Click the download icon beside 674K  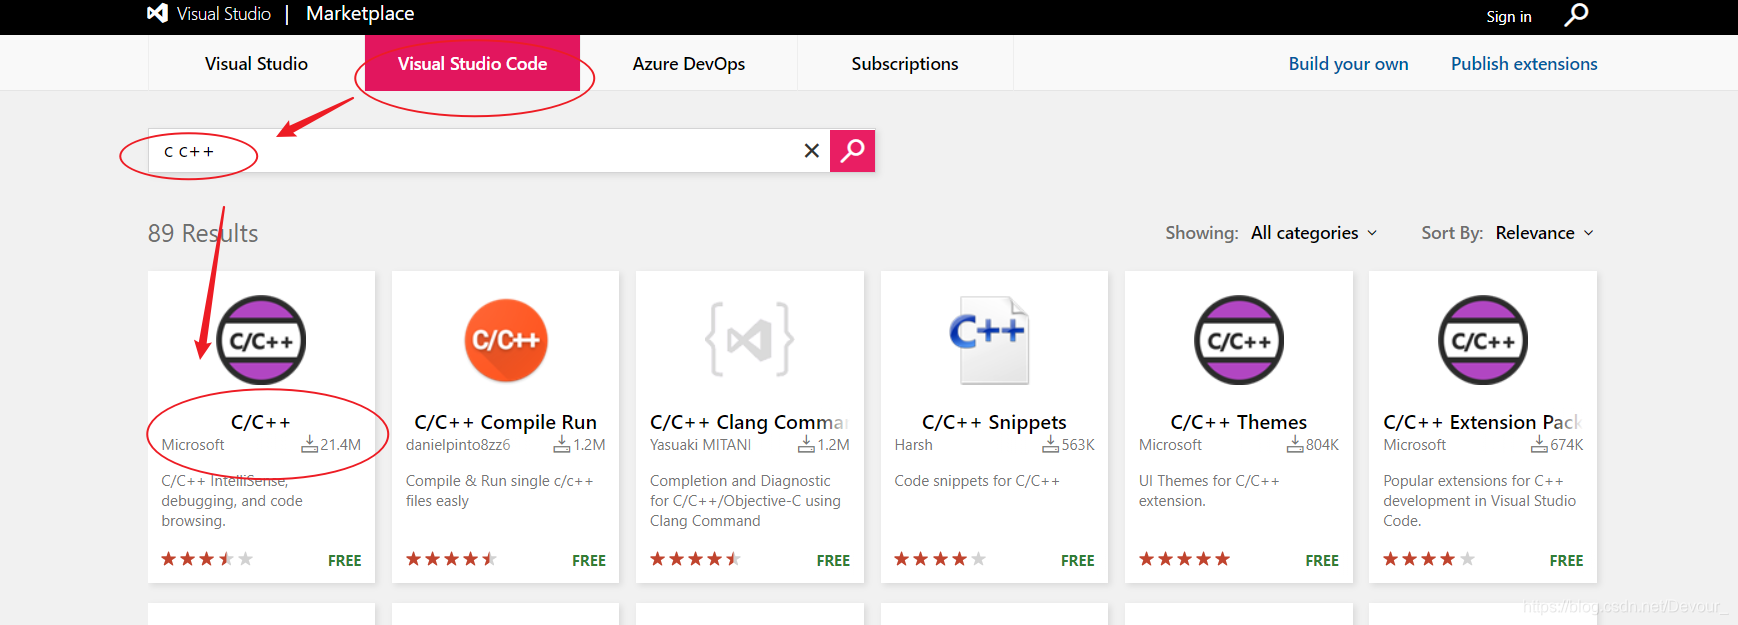1540,444
